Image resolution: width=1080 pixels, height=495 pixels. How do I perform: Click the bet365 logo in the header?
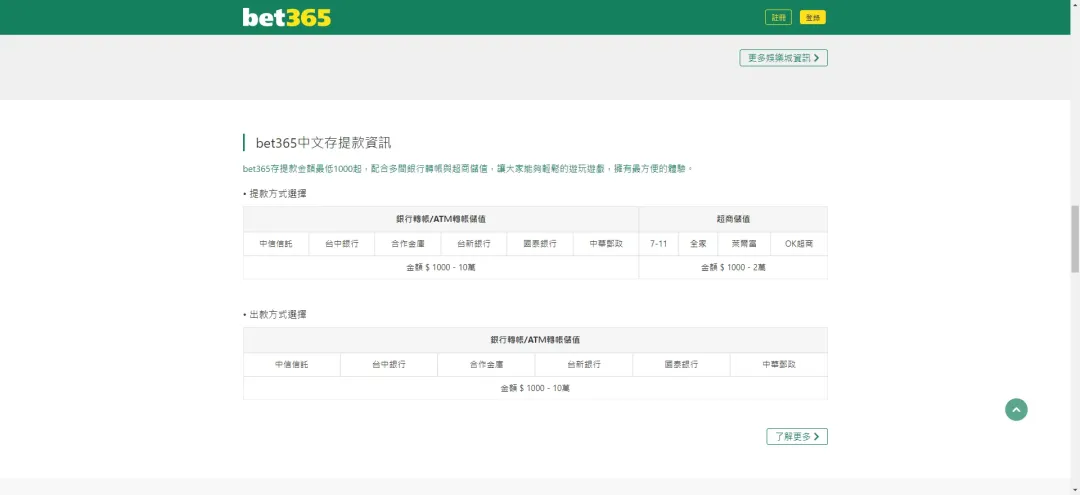point(286,17)
